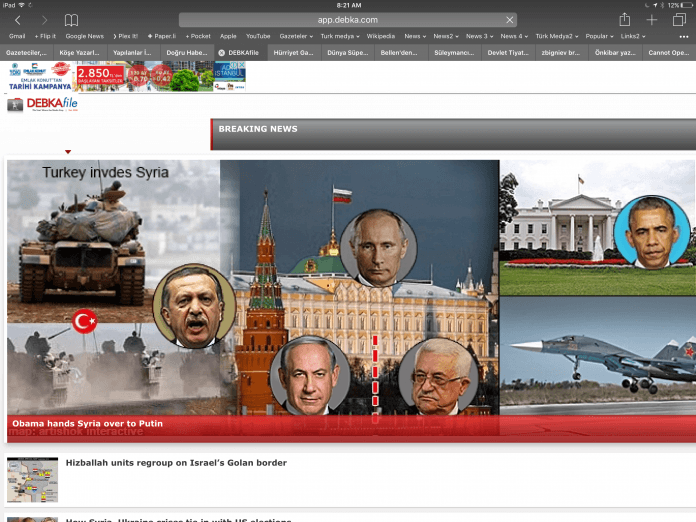Switch to Önkibar yaz... tab
This screenshot has width=696, height=522.
tap(615, 52)
